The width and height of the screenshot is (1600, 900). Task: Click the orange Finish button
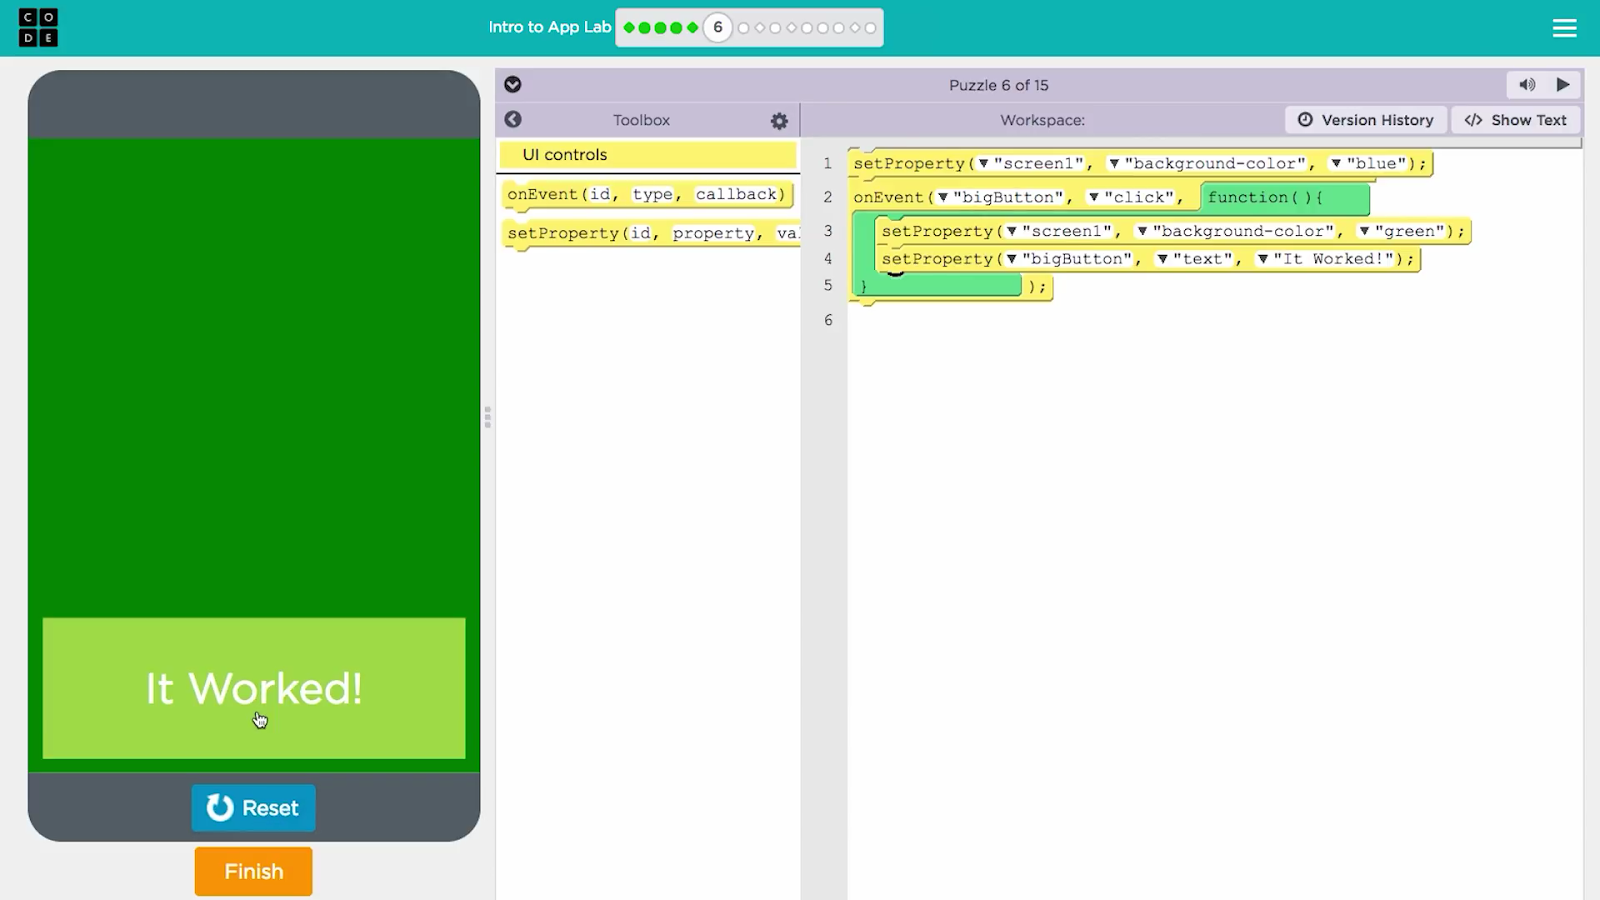253,871
